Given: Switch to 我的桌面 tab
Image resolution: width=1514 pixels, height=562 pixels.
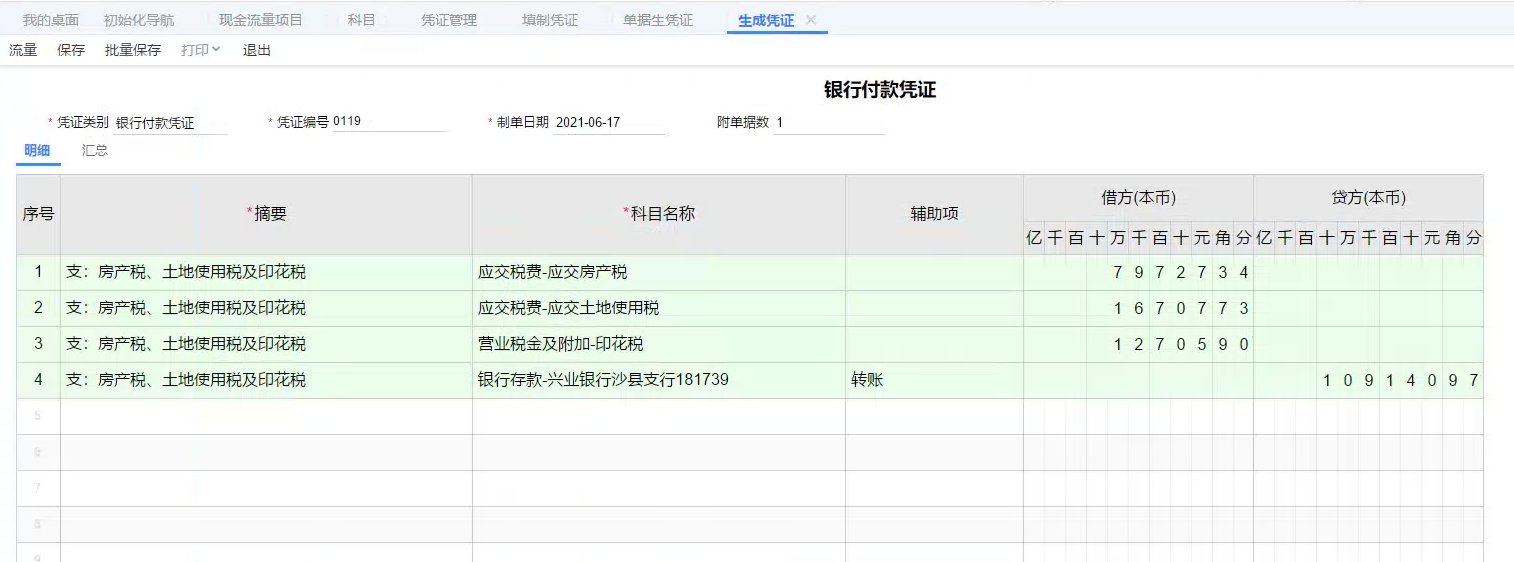Looking at the screenshot, I should pyautogui.click(x=51, y=20).
